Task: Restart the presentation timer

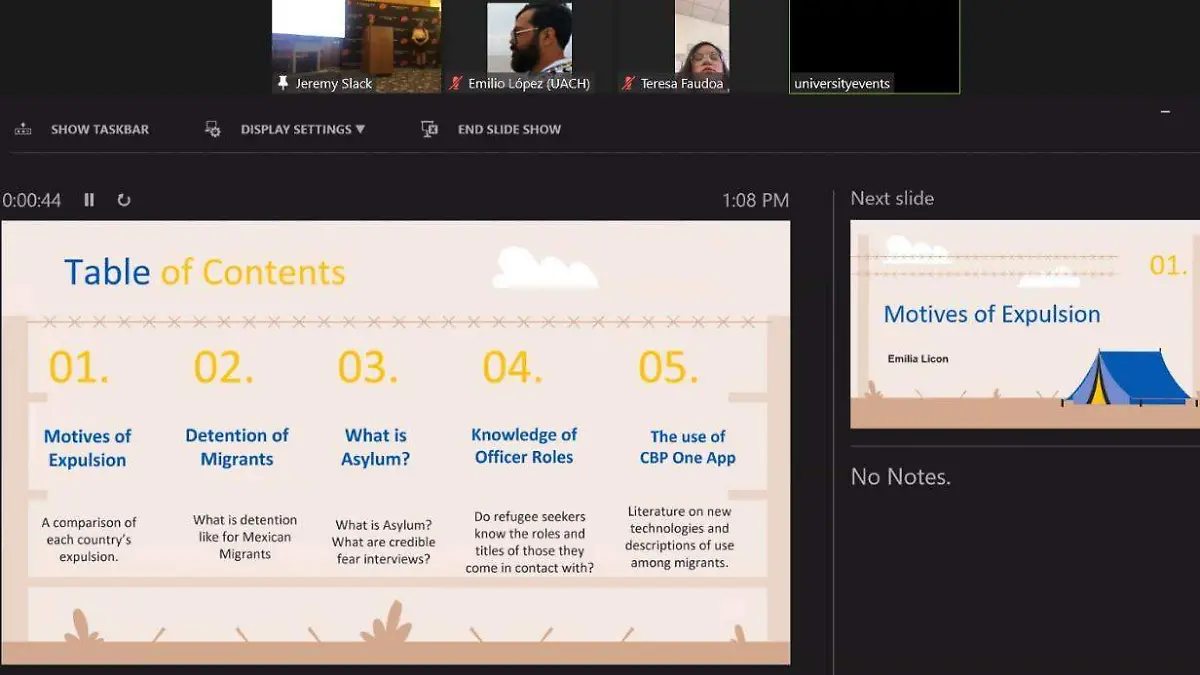Action: (x=124, y=200)
